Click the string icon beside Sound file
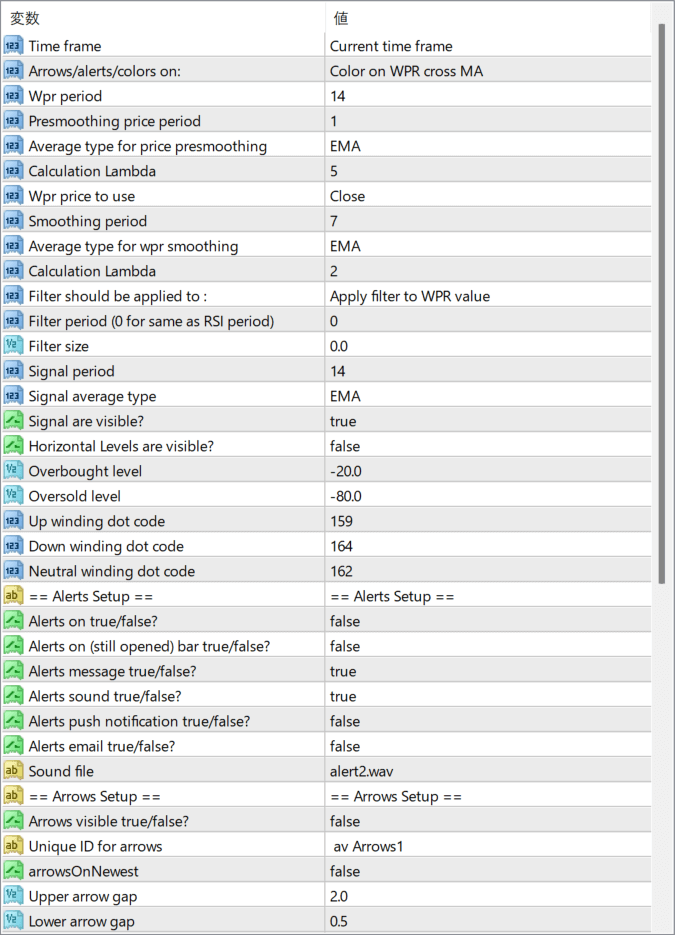Image resolution: width=675 pixels, height=935 pixels. pos(13,771)
